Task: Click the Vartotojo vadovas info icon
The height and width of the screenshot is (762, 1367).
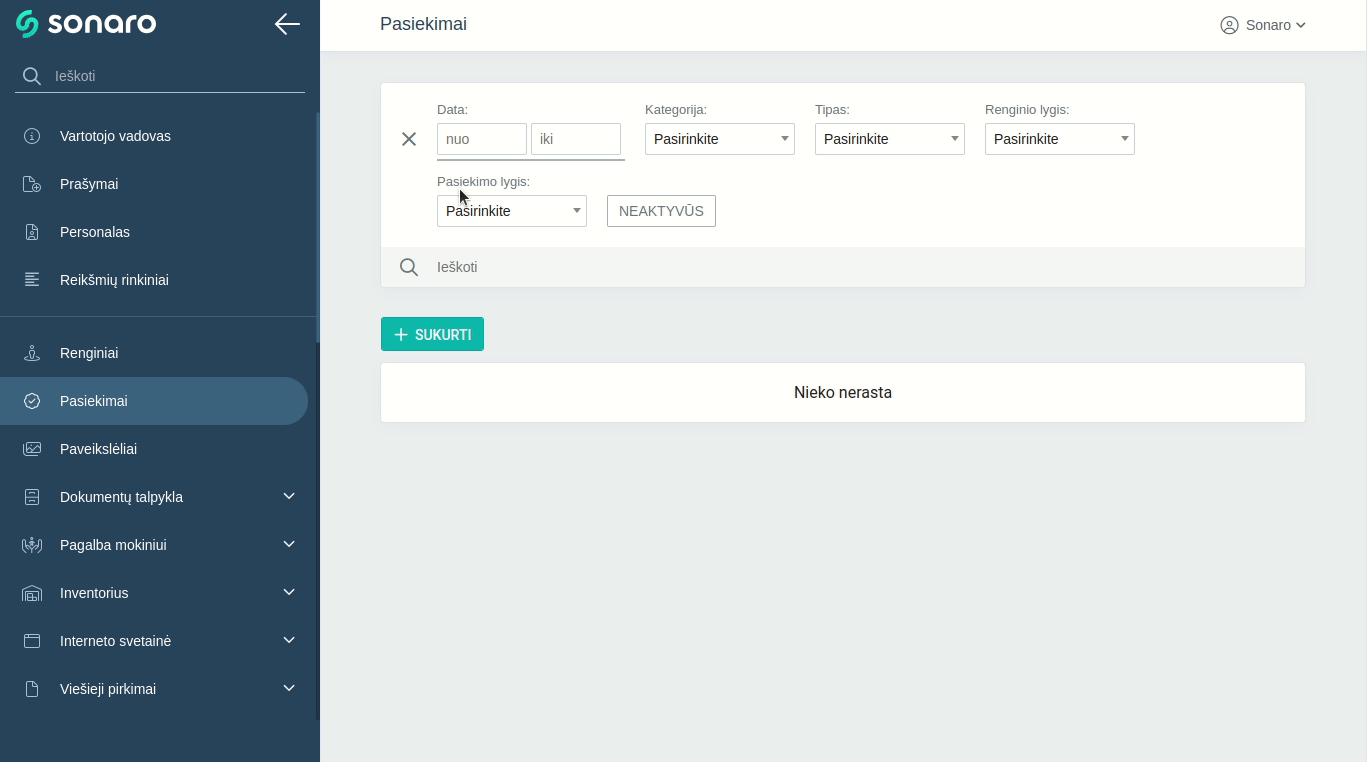Action: point(32,136)
